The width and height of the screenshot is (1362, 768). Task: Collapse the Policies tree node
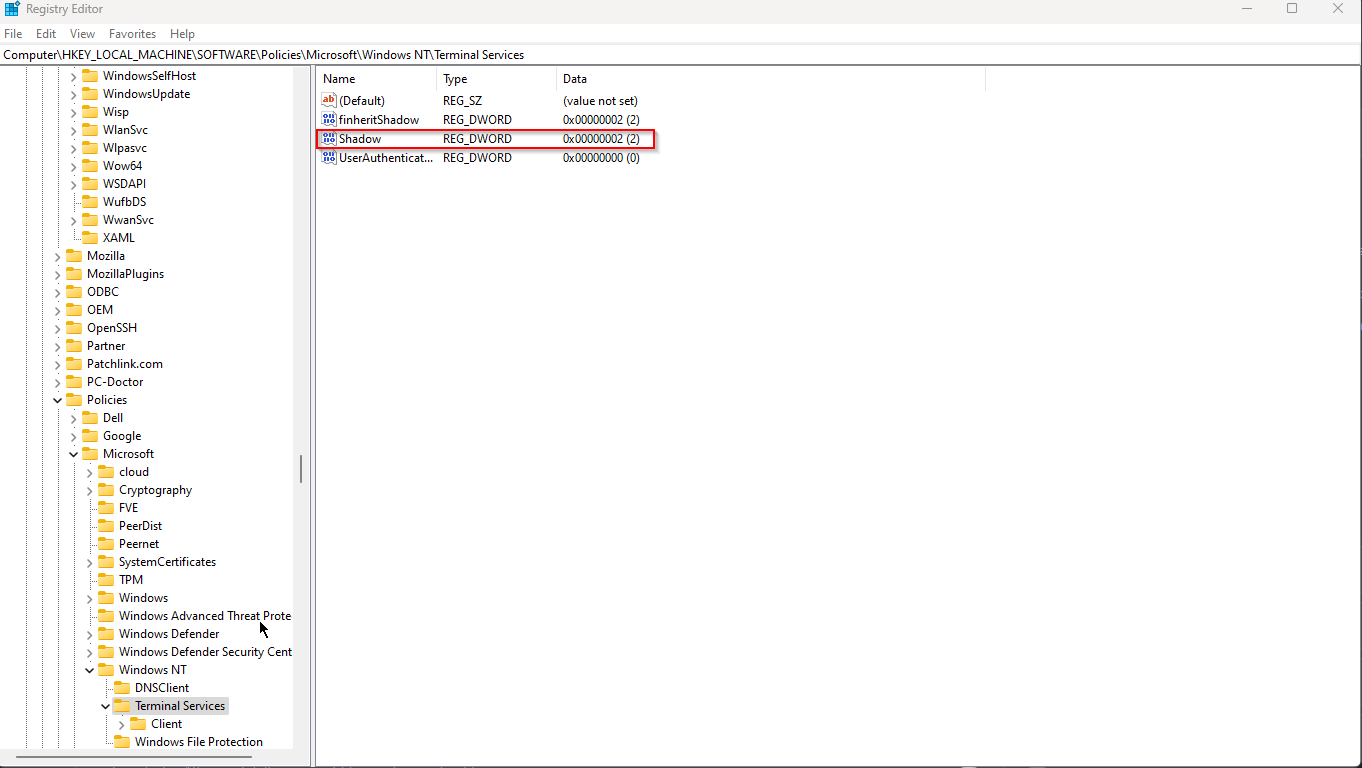pos(58,400)
